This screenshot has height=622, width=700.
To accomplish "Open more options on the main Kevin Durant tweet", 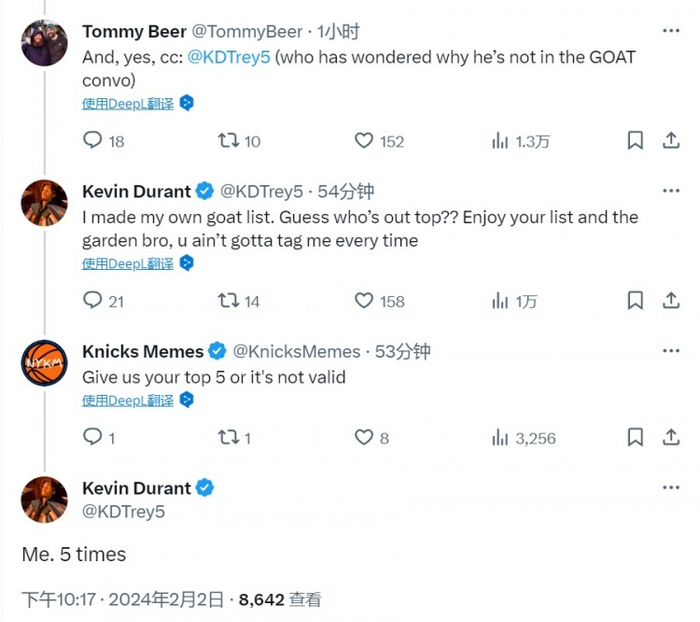I will (670, 488).
